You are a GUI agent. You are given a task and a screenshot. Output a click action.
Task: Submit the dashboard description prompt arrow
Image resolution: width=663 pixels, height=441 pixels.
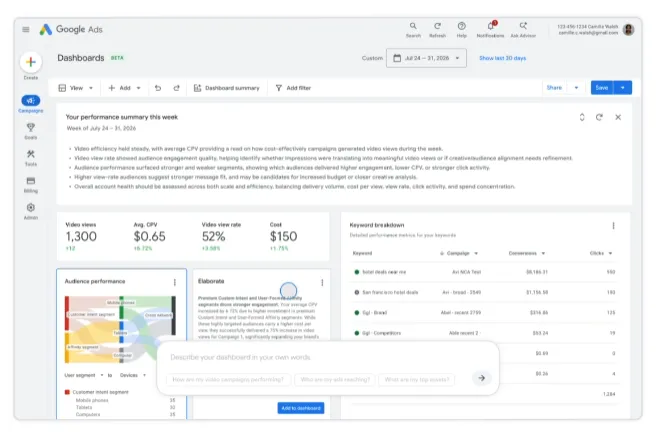(482, 378)
